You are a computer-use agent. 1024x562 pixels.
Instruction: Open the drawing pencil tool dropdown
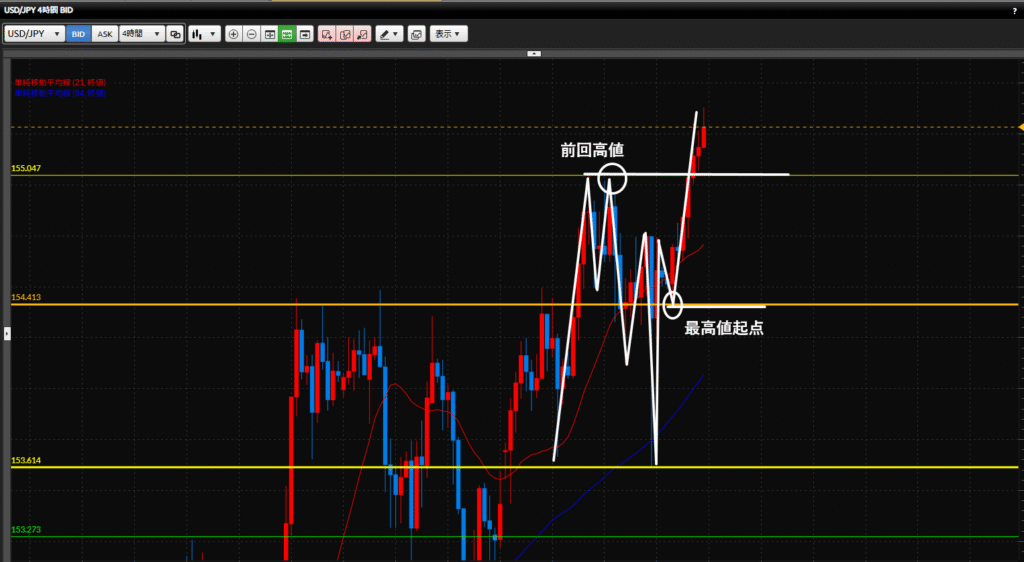click(x=389, y=34)
